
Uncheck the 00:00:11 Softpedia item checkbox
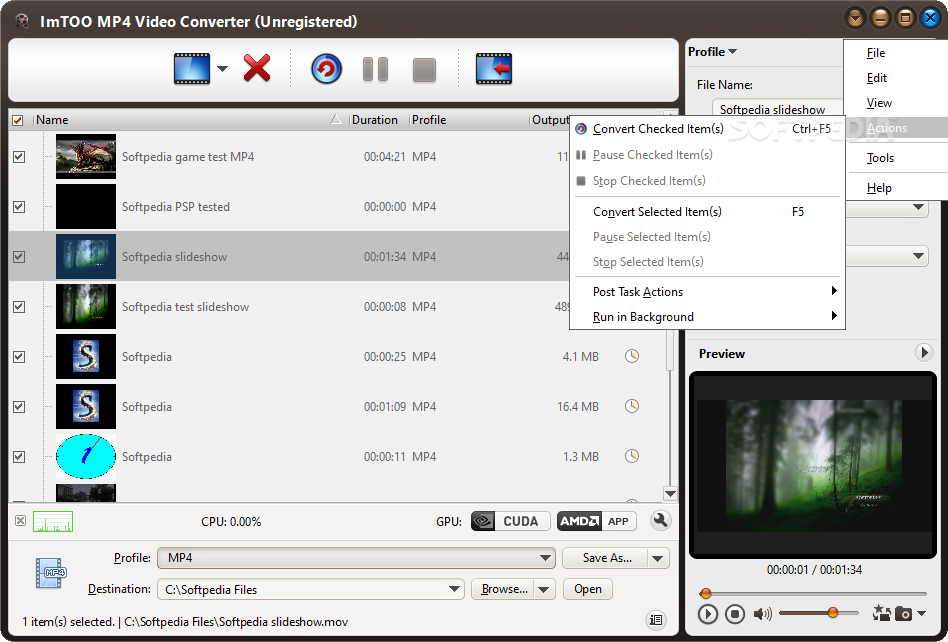[19, 457]
